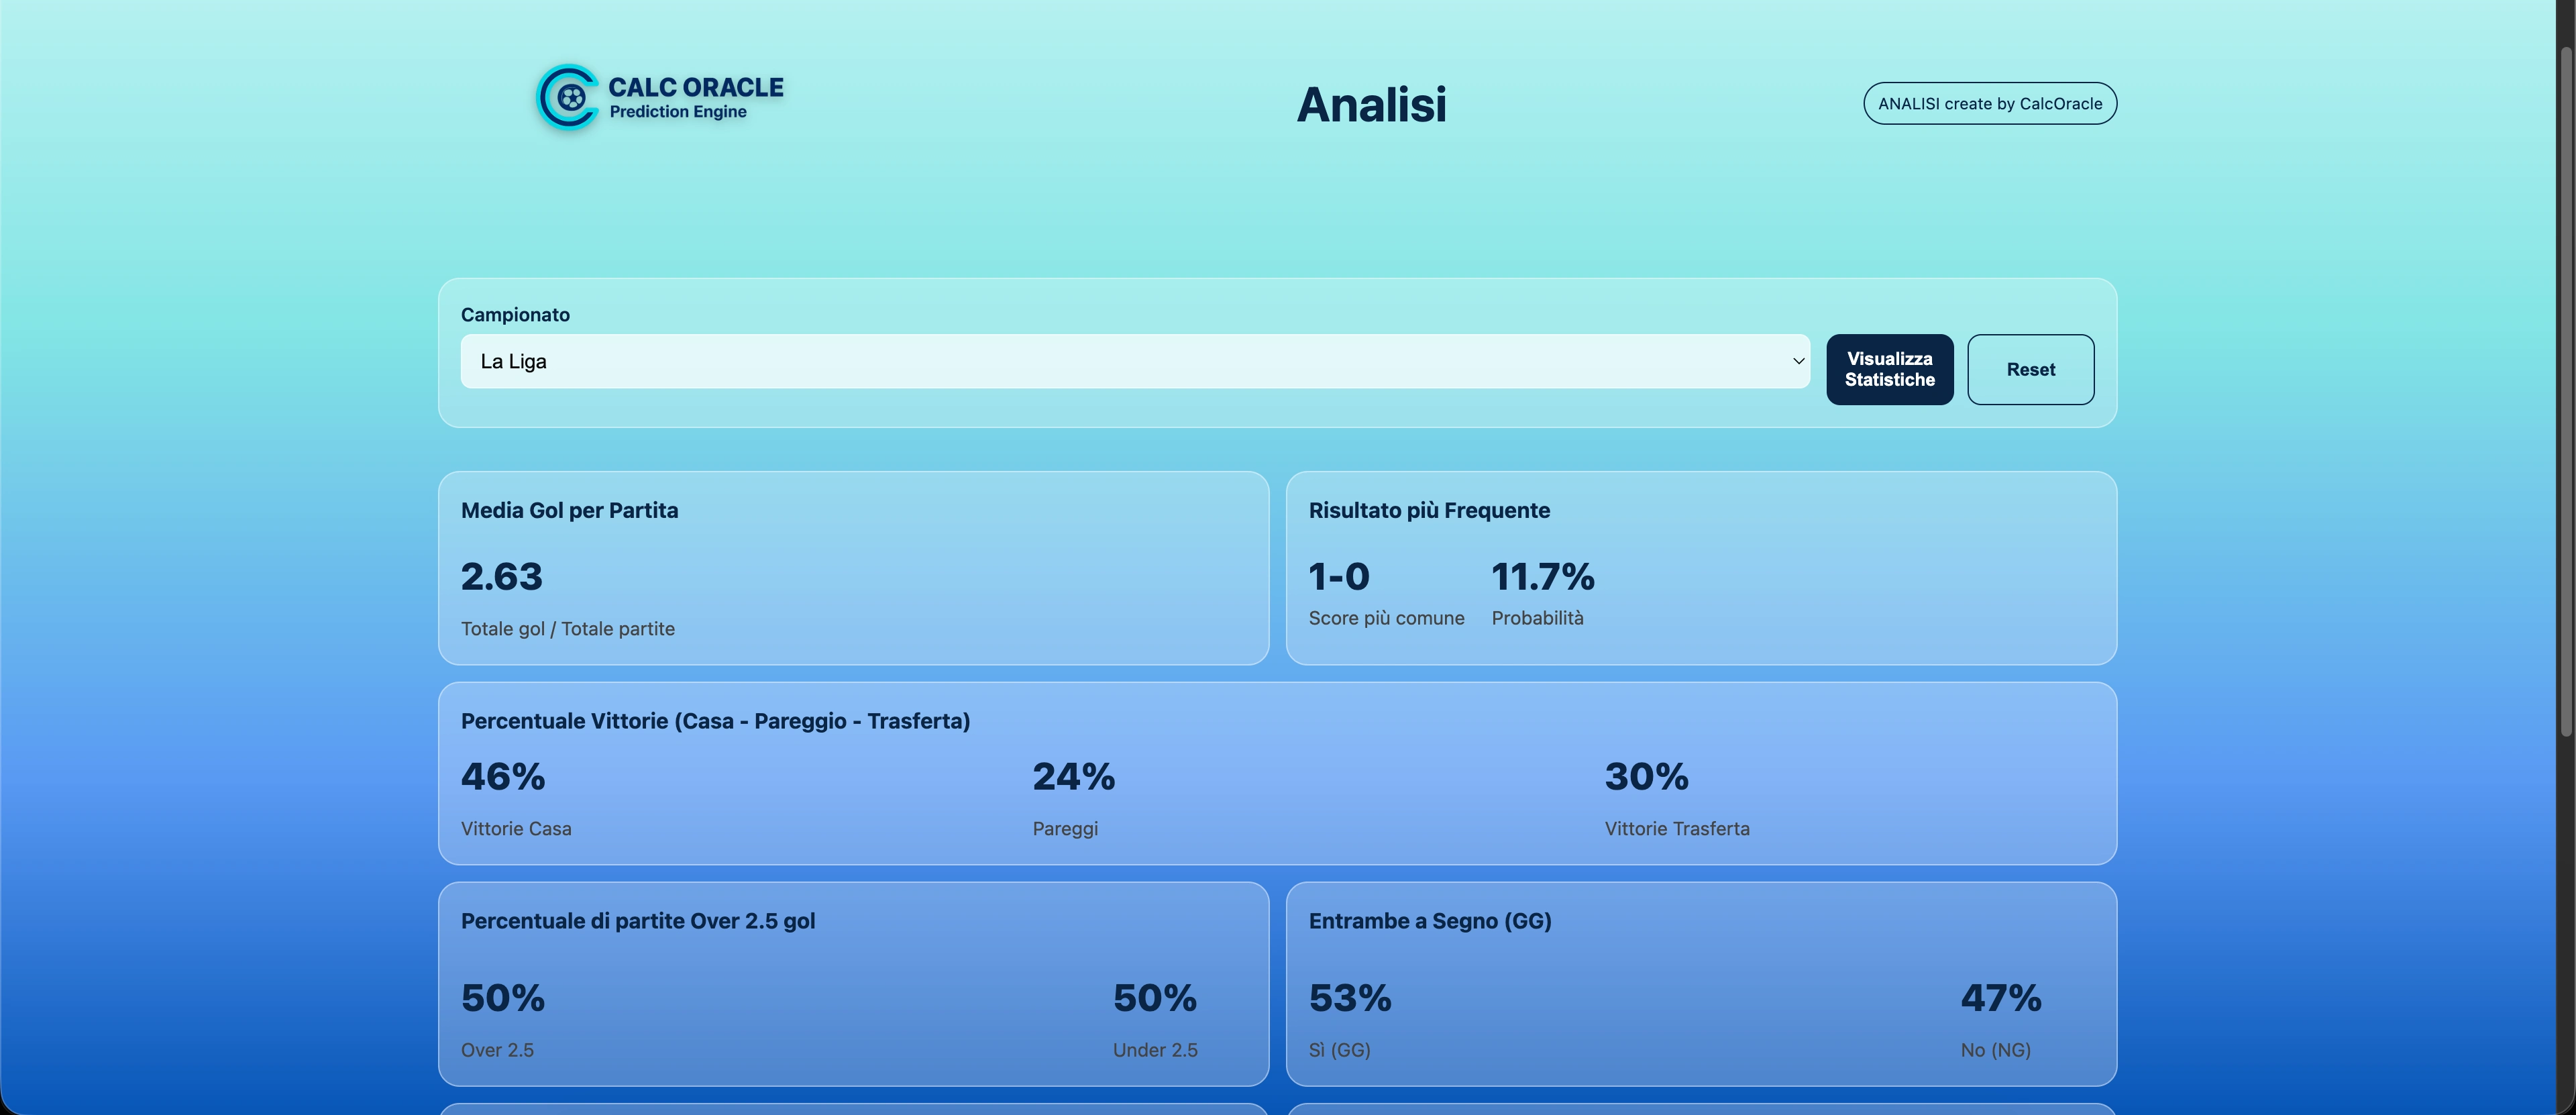Click the chevron arrow of the league selector
2576x1115 pixels.
[1797, 361]
